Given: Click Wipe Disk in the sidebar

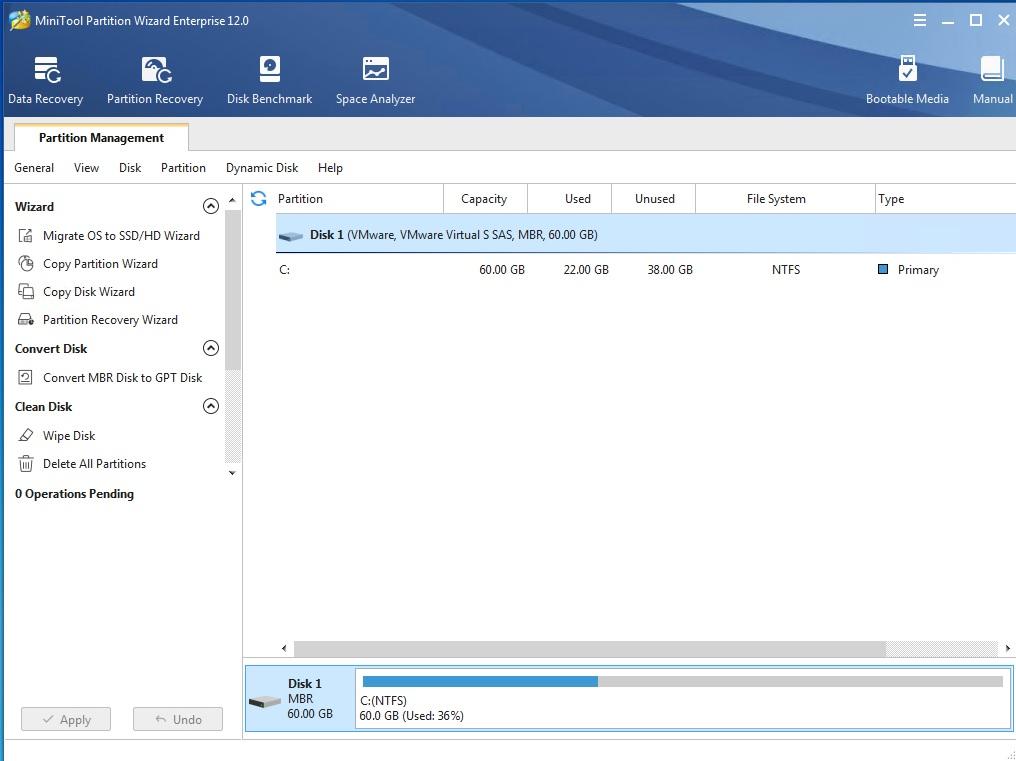Looking at the screenshot, I should (69, 436).
